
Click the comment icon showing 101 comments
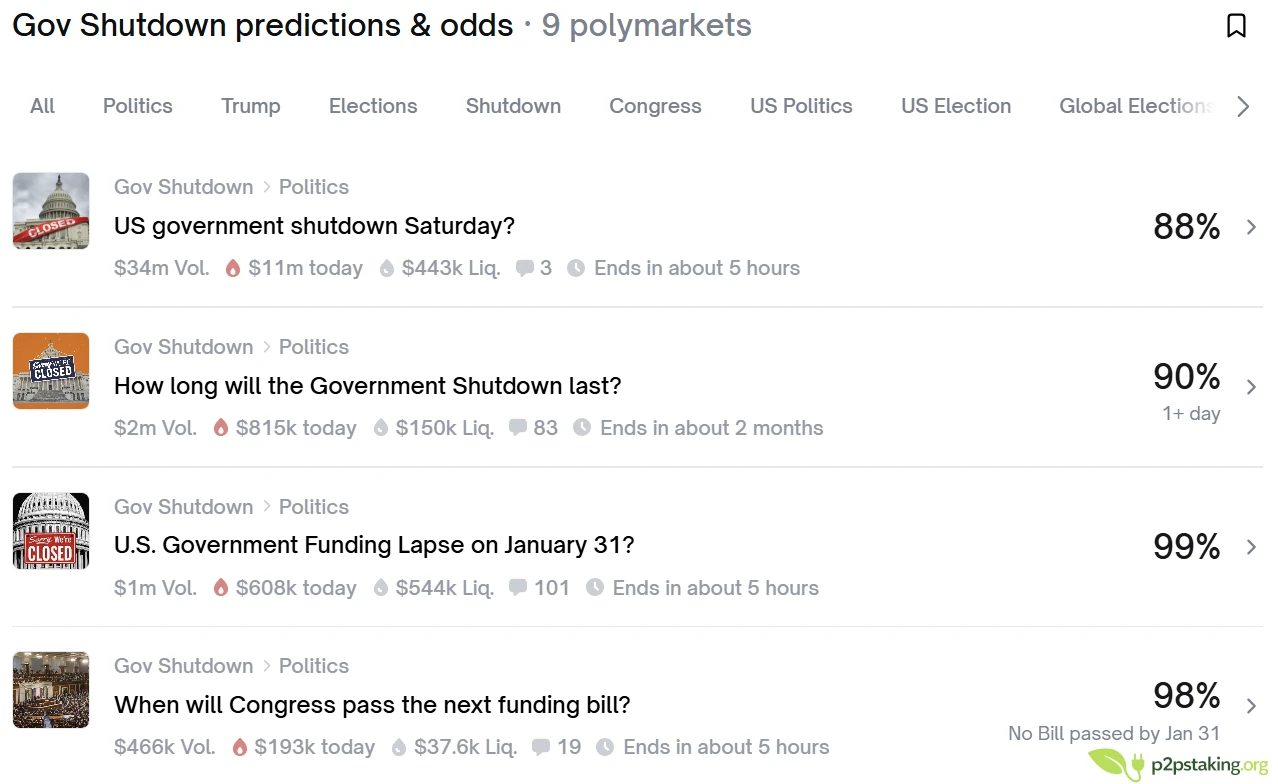click(518, 588)
